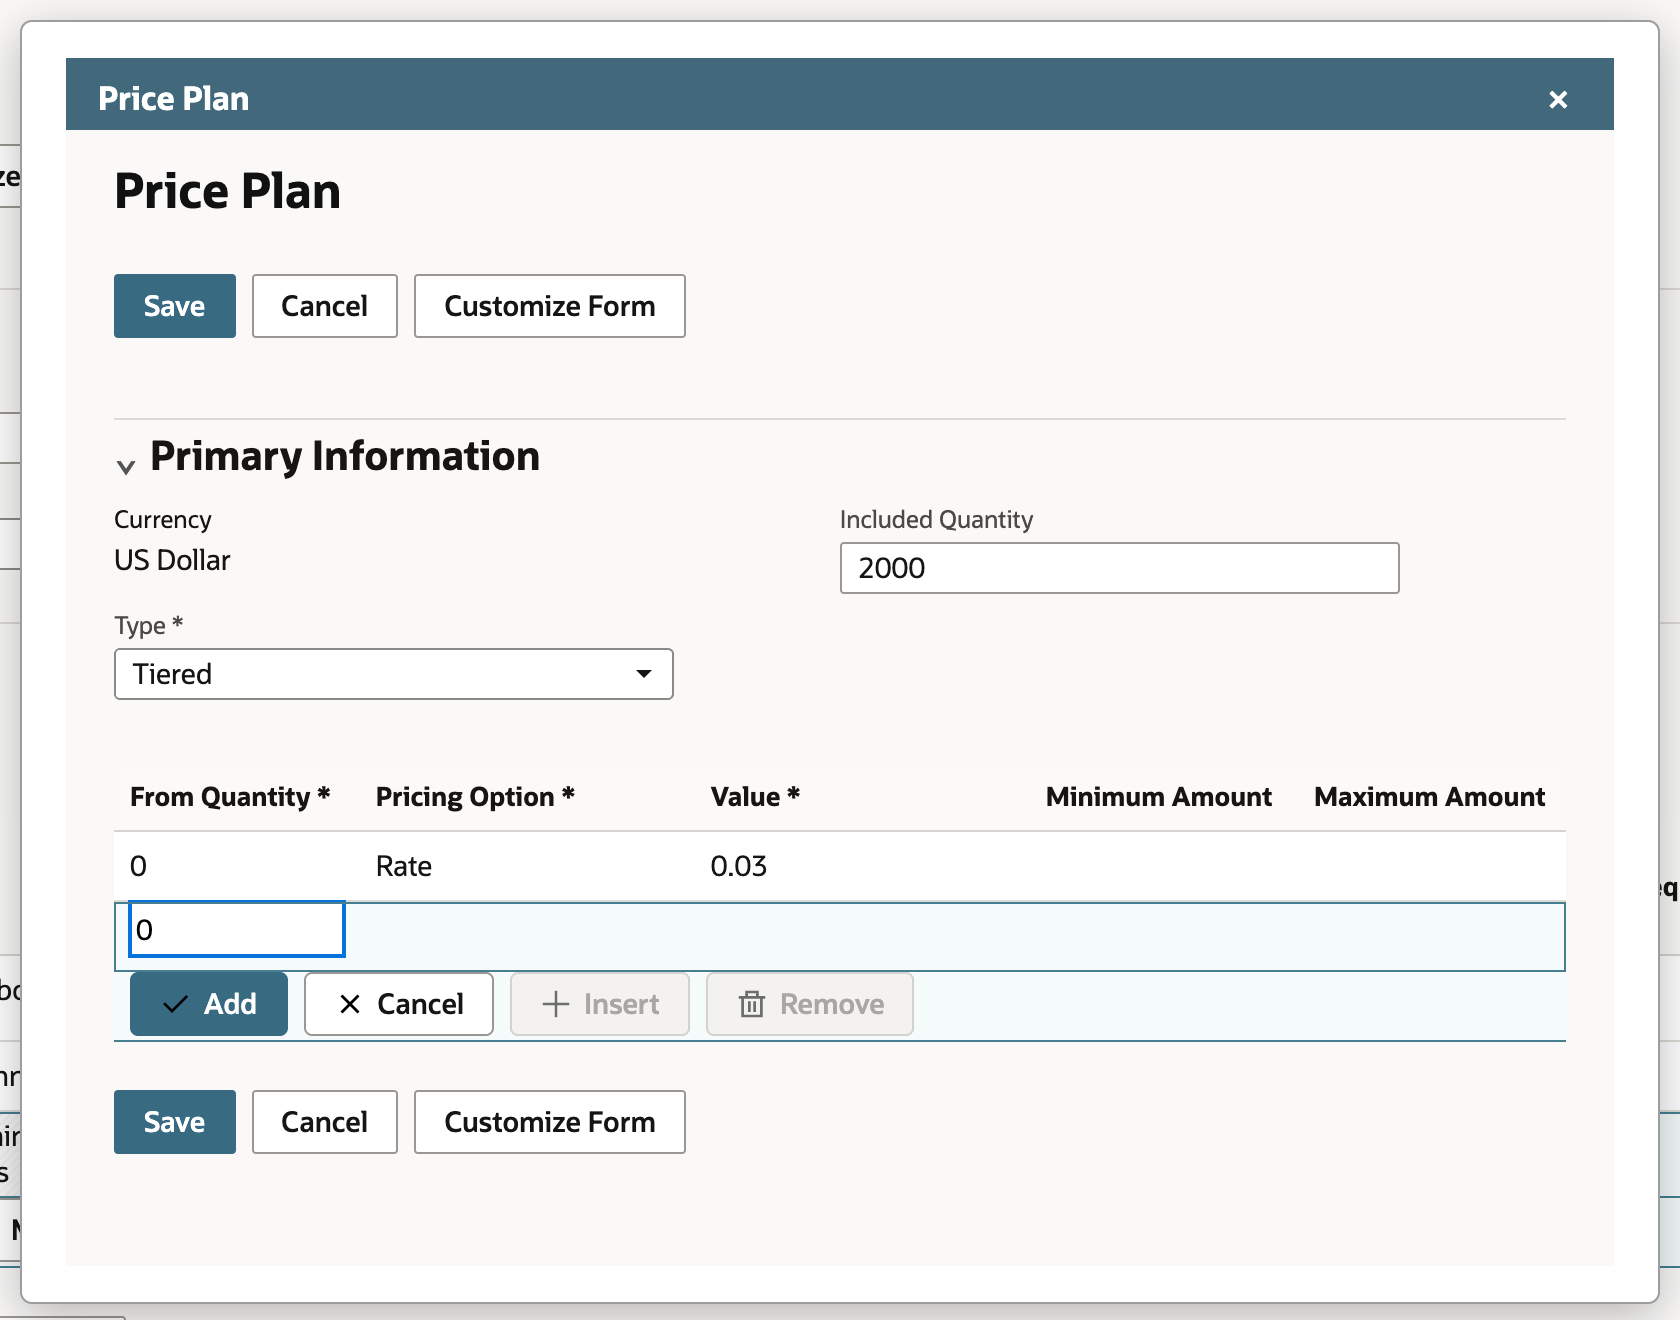Screen dimensions: 1680x1320
Task: Click the Remove row button
Action: click(x=810, y=1004)
